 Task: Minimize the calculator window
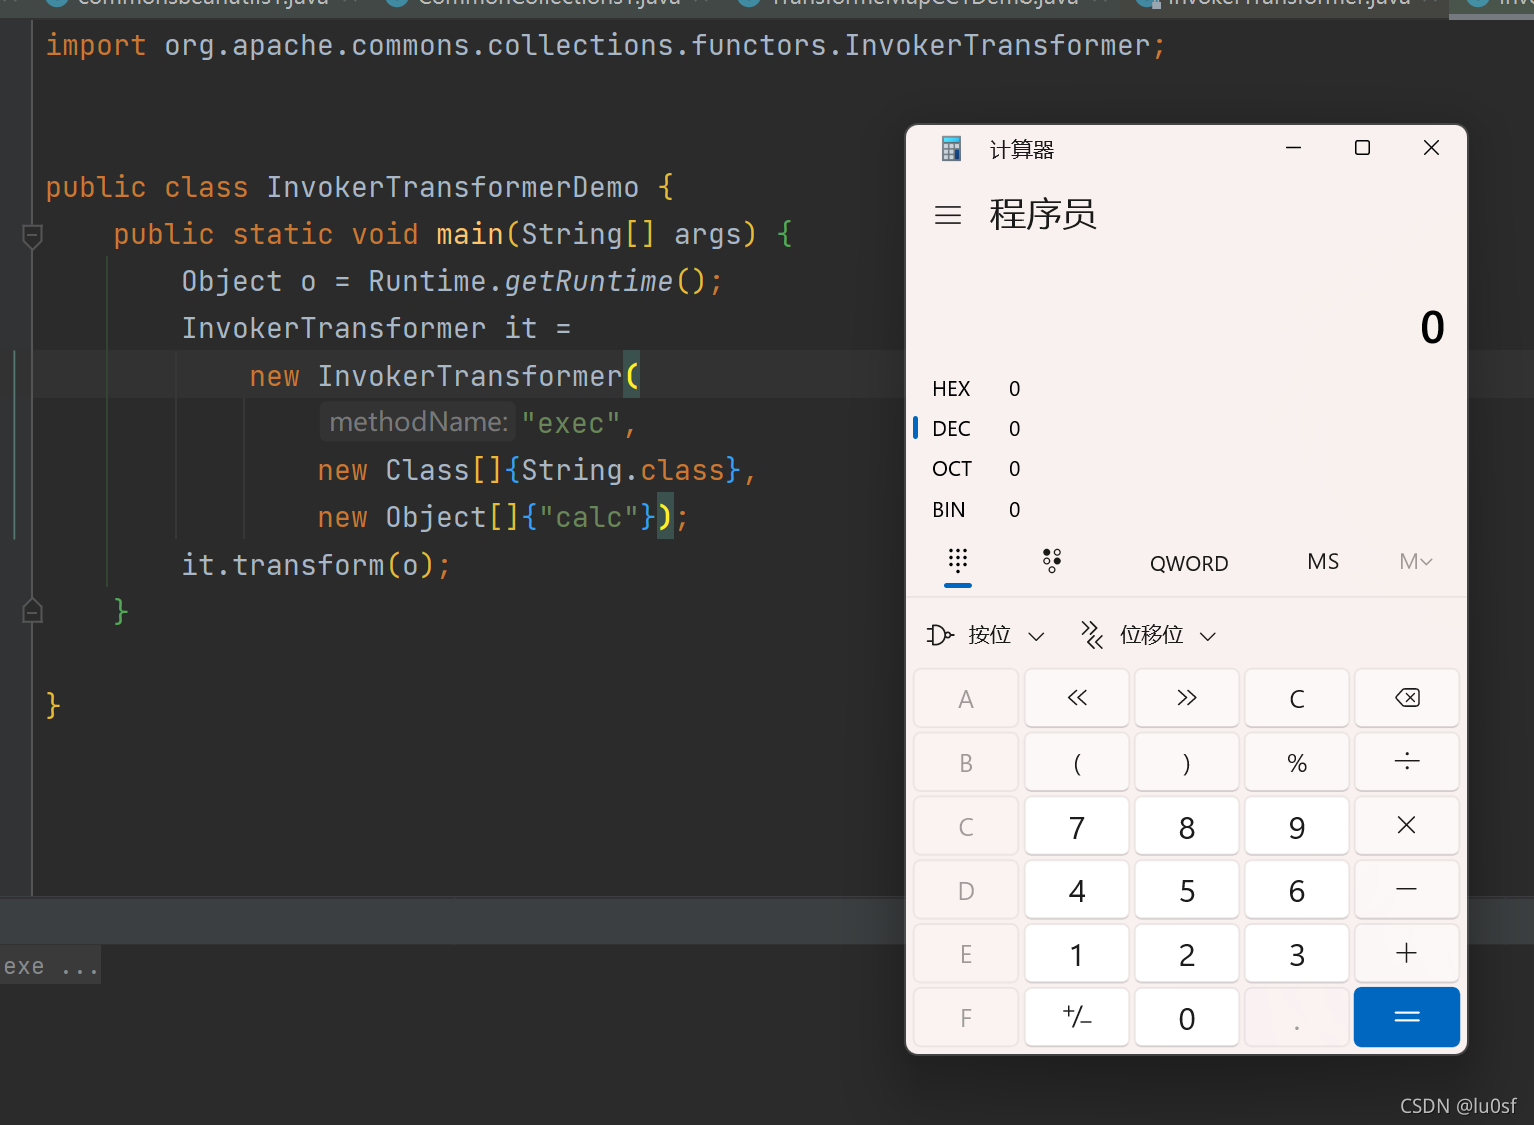click(1293, 148)
